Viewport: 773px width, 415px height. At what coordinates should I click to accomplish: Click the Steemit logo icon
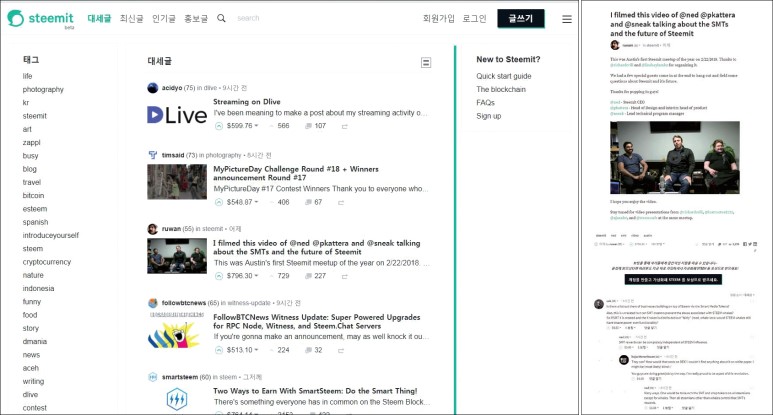(16, 17)
